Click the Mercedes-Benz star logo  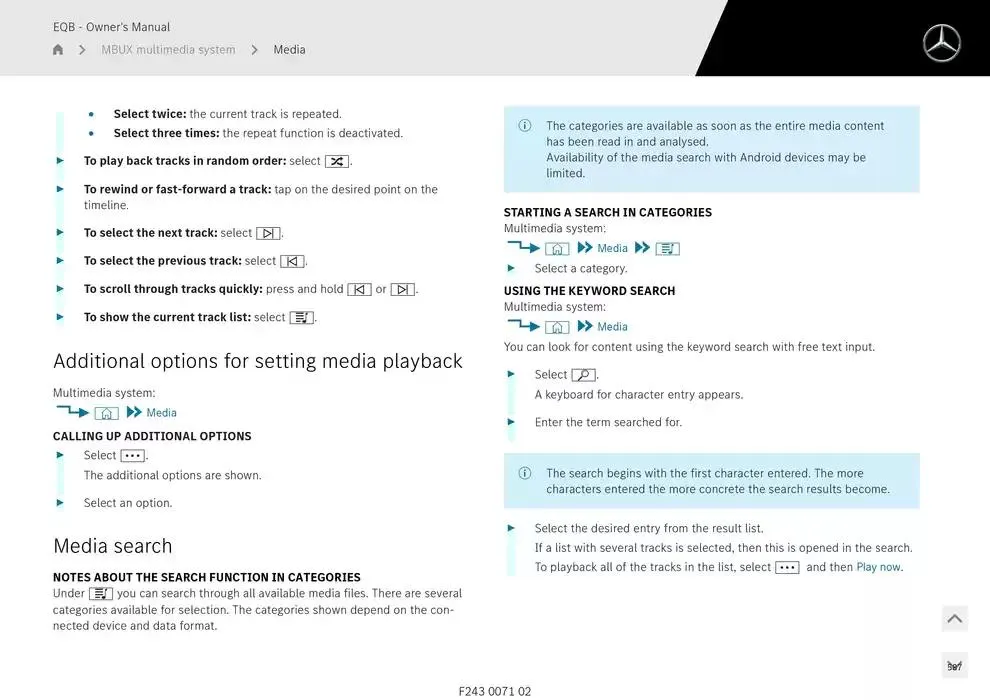click(x=941, y=43)
